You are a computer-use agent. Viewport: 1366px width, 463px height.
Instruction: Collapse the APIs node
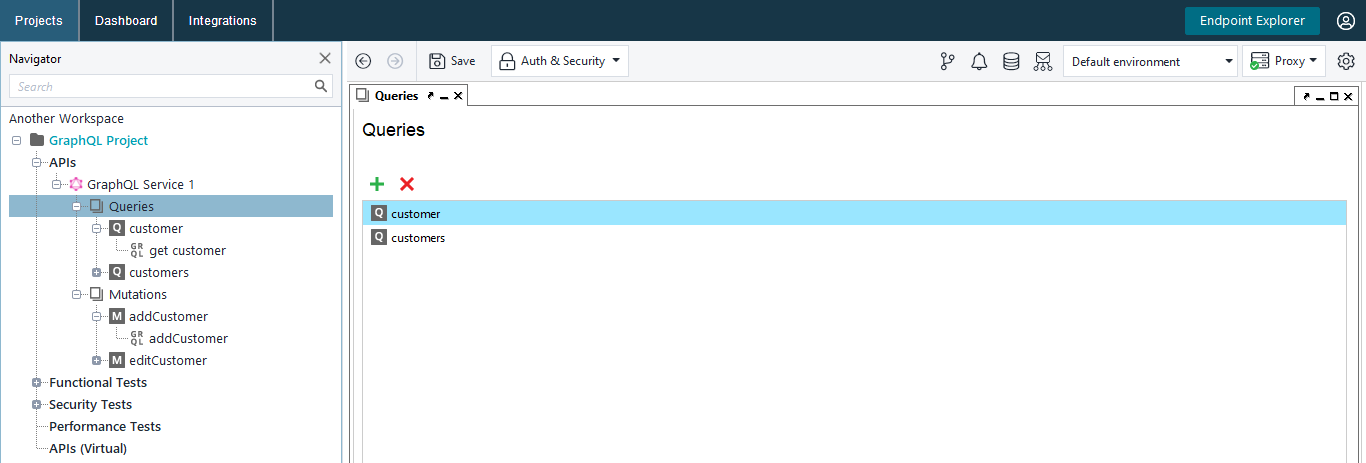(x=36, y=162)
